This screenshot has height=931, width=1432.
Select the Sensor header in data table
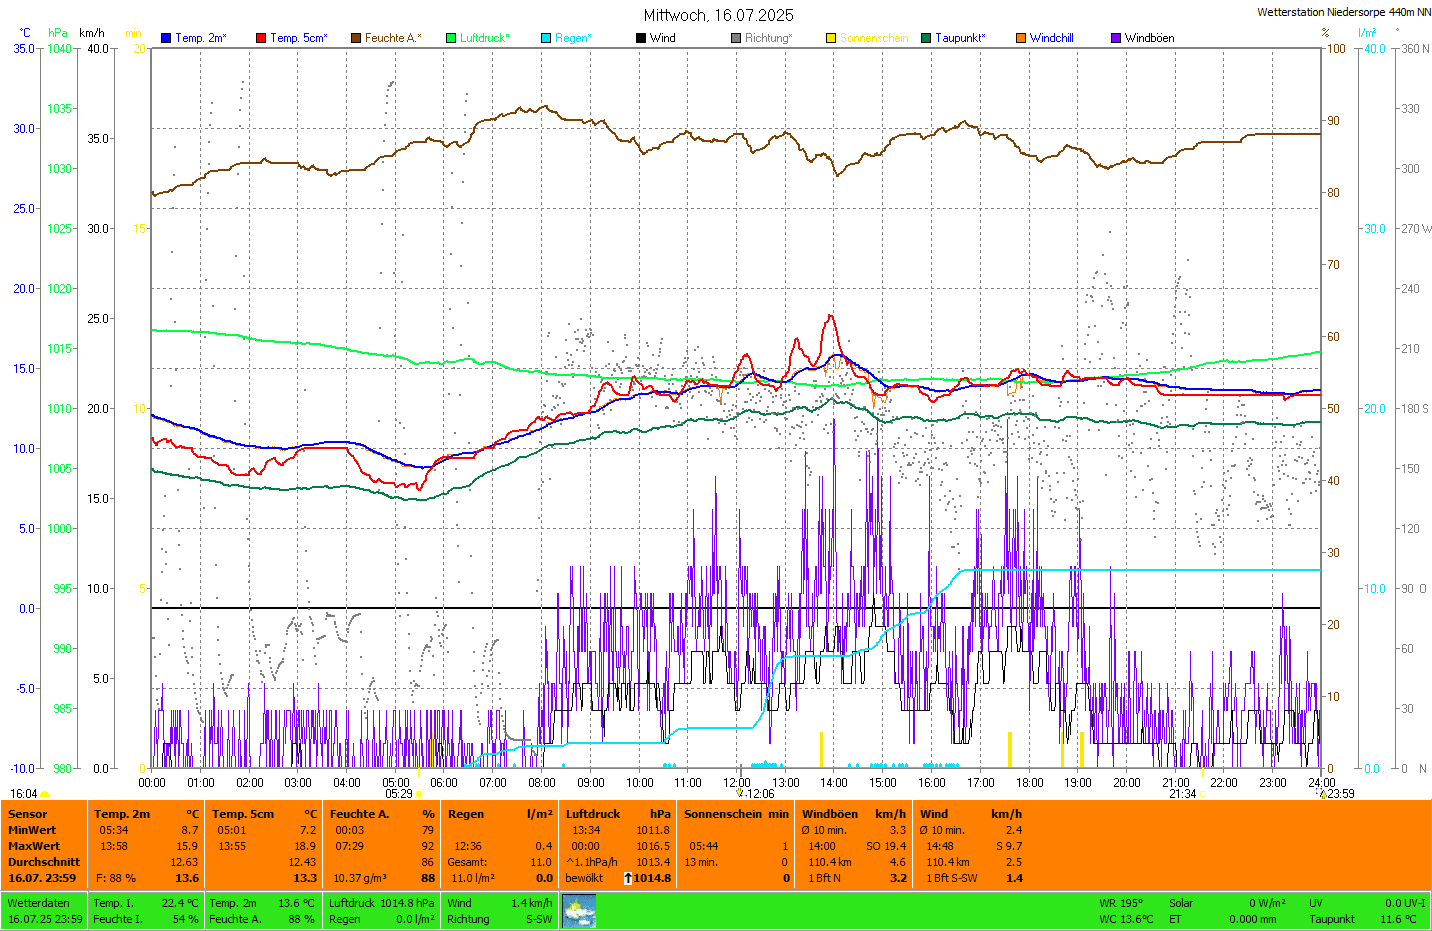pyautogui.click(x=28, y=814)
